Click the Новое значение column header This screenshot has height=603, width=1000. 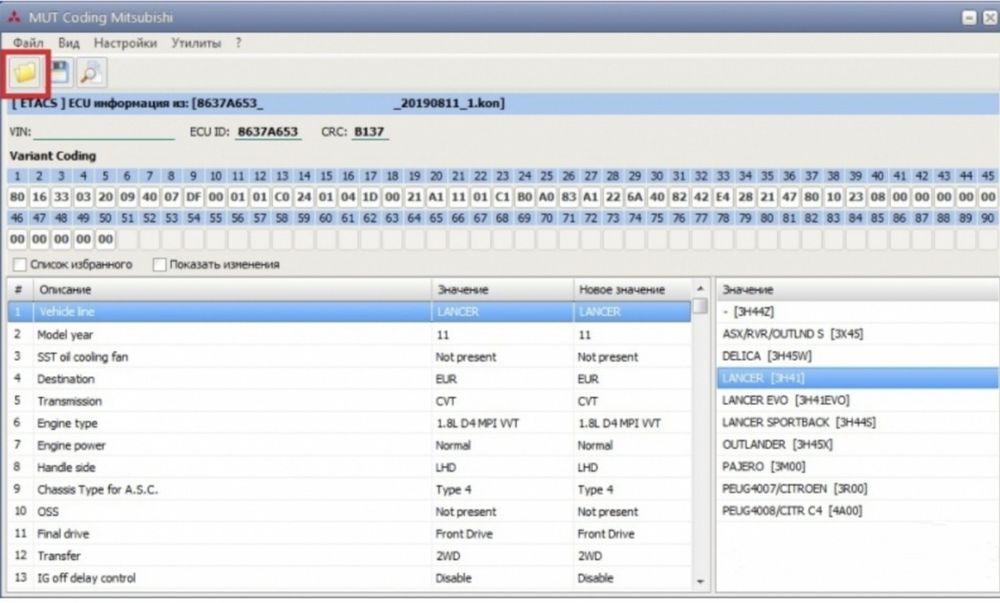click(632, 289)
